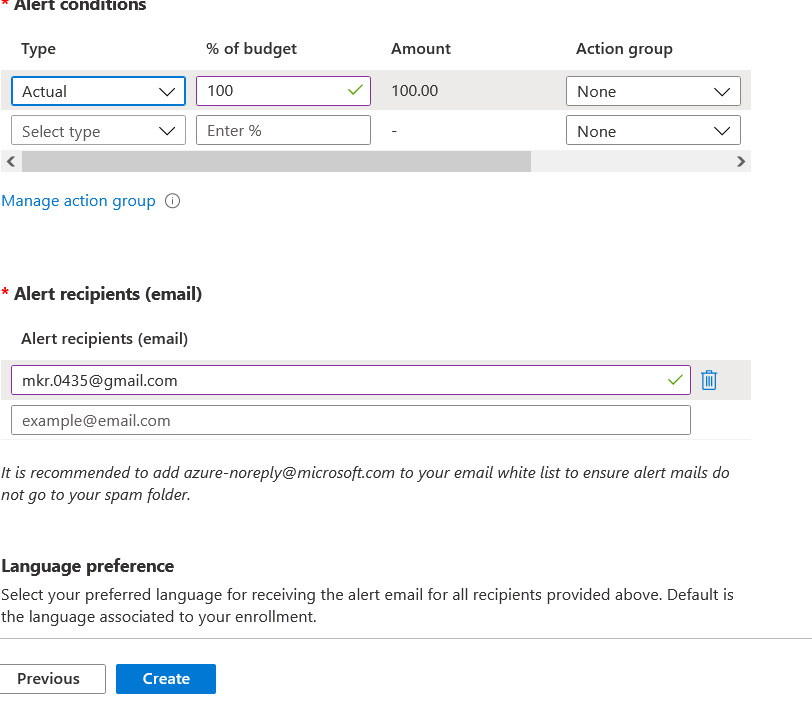Screen dimensions: 812x718
Task: Click the Action group column header
Action: 624,49
